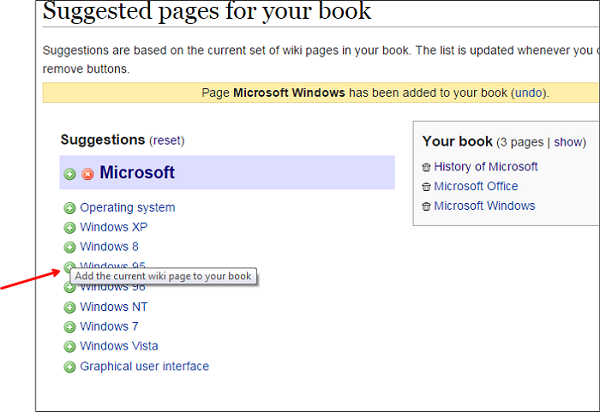
Task: Open the Windows Vista suggestion link
Action: coord(119,346)
